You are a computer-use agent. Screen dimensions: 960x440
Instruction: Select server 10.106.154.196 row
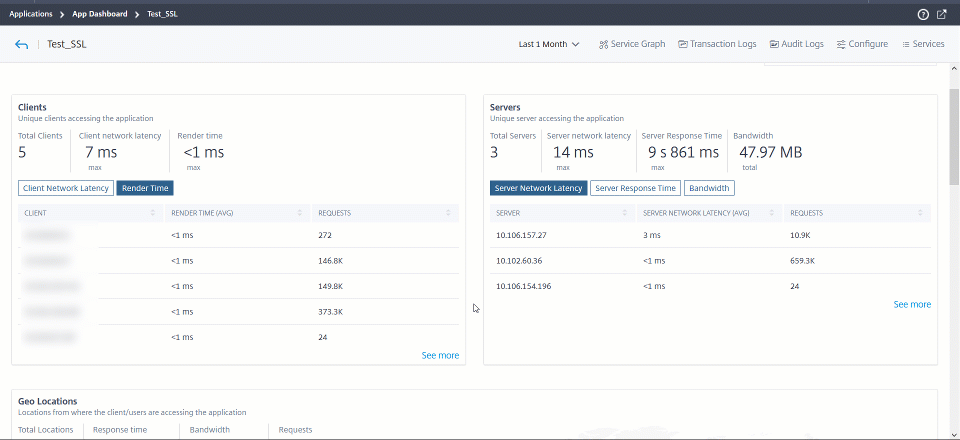[x=710, y=286]
